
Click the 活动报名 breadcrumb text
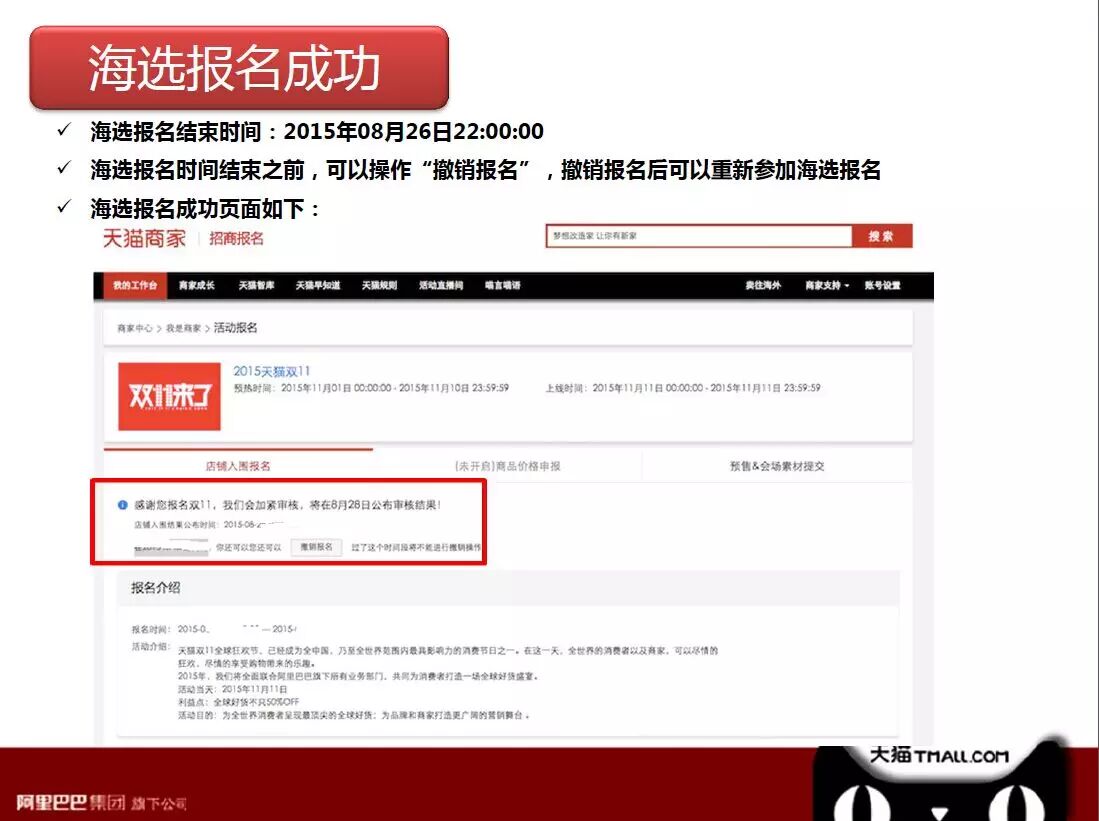tap(236, 327)
